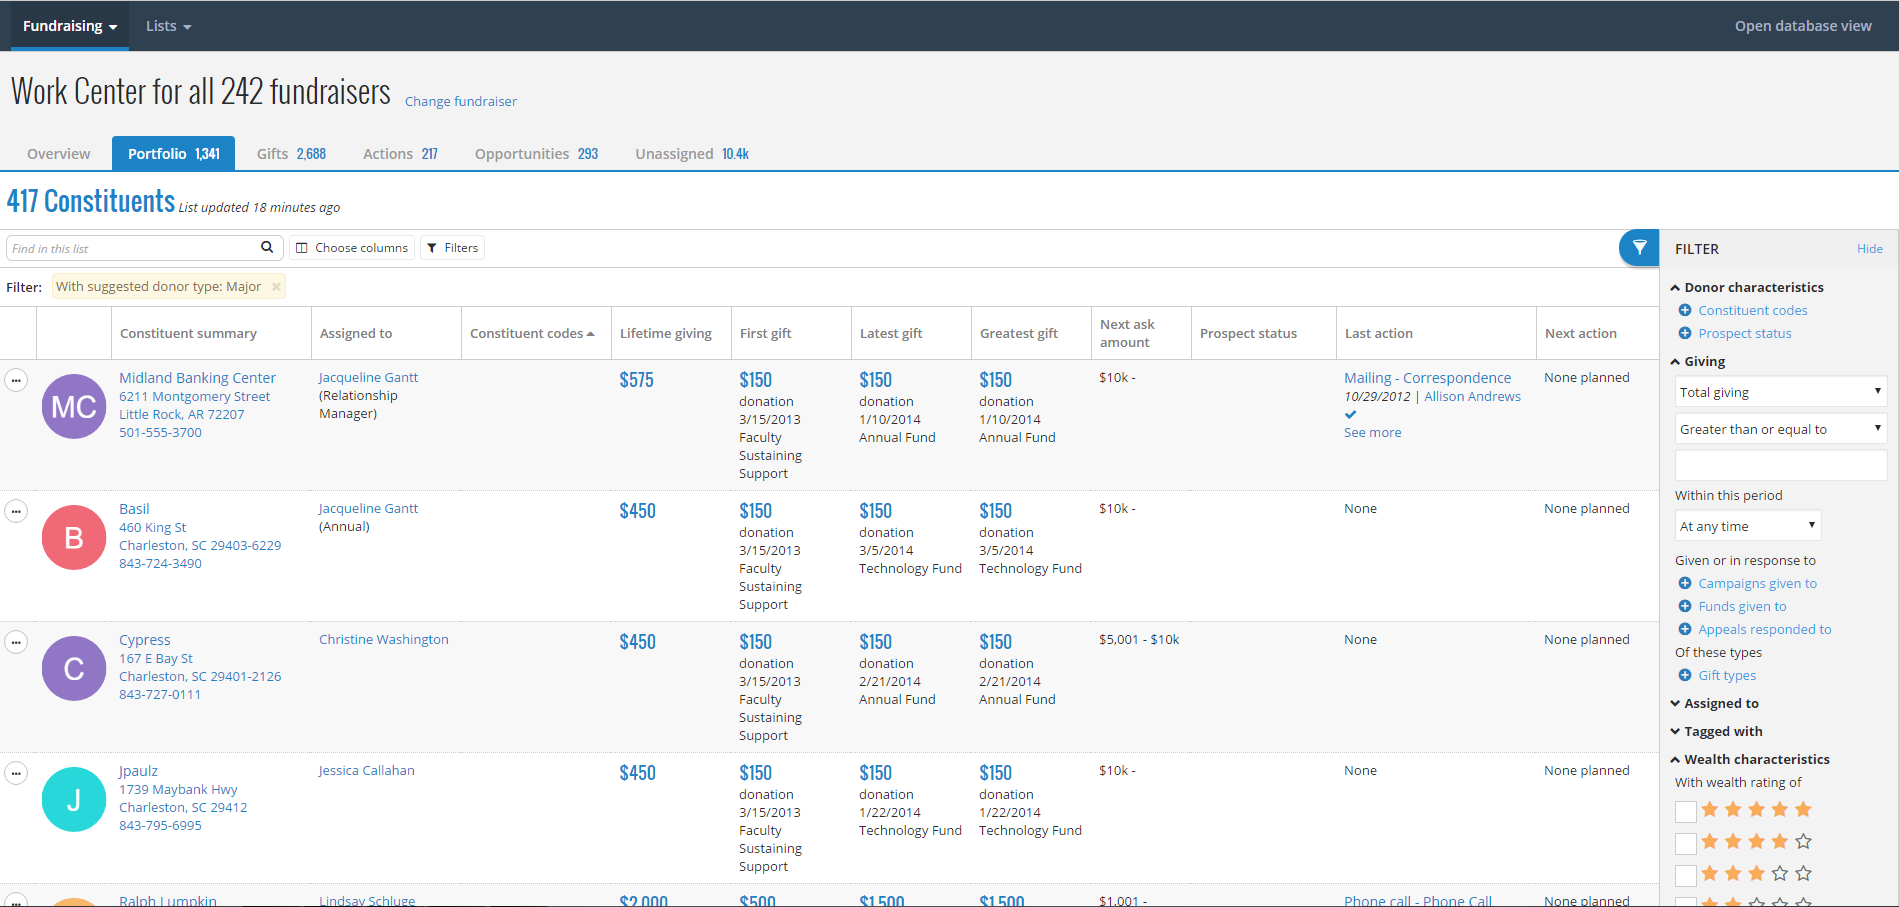This screenshot has height=907, width=1899.
Task: Click completed checkmark under Mailing action
Action: (x=1351, y=414)
